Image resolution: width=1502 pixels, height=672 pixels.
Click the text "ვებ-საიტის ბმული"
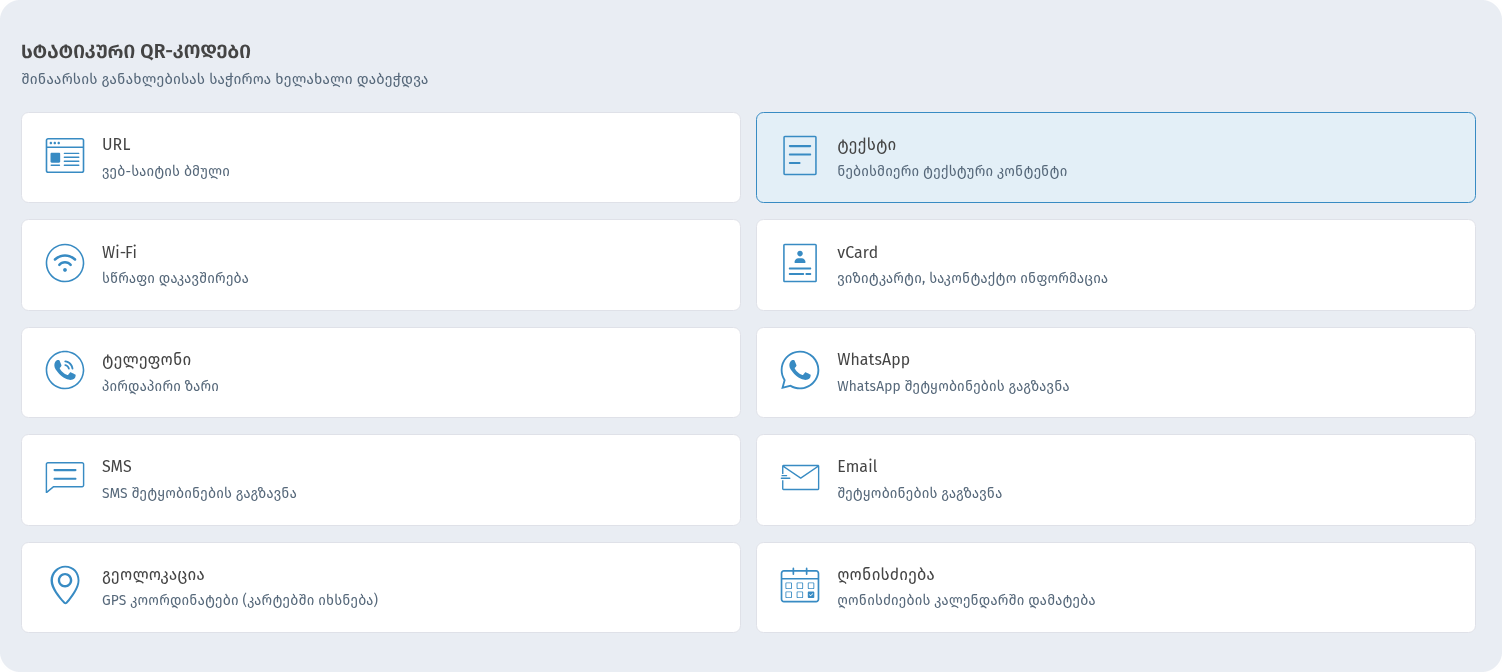166,171
